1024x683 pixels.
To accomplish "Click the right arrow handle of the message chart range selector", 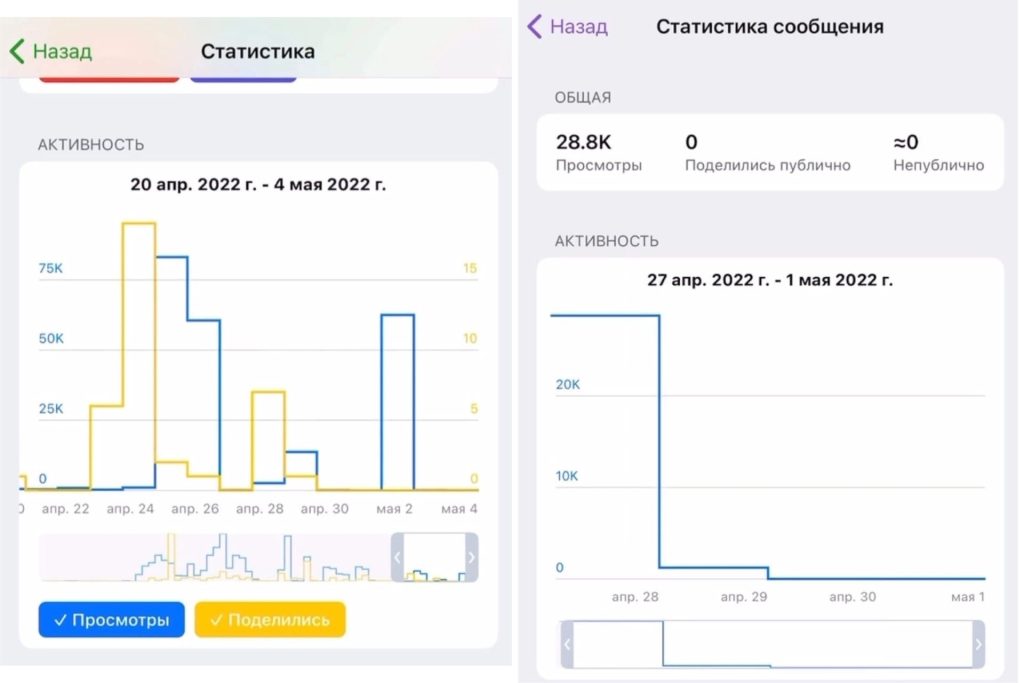I will (x=978, y=645).
